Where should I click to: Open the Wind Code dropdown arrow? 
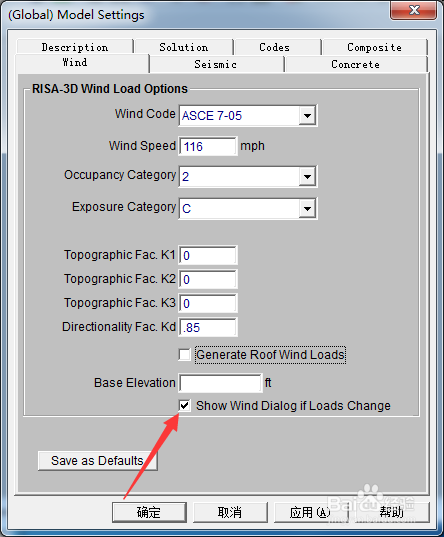tap(307, 116)
